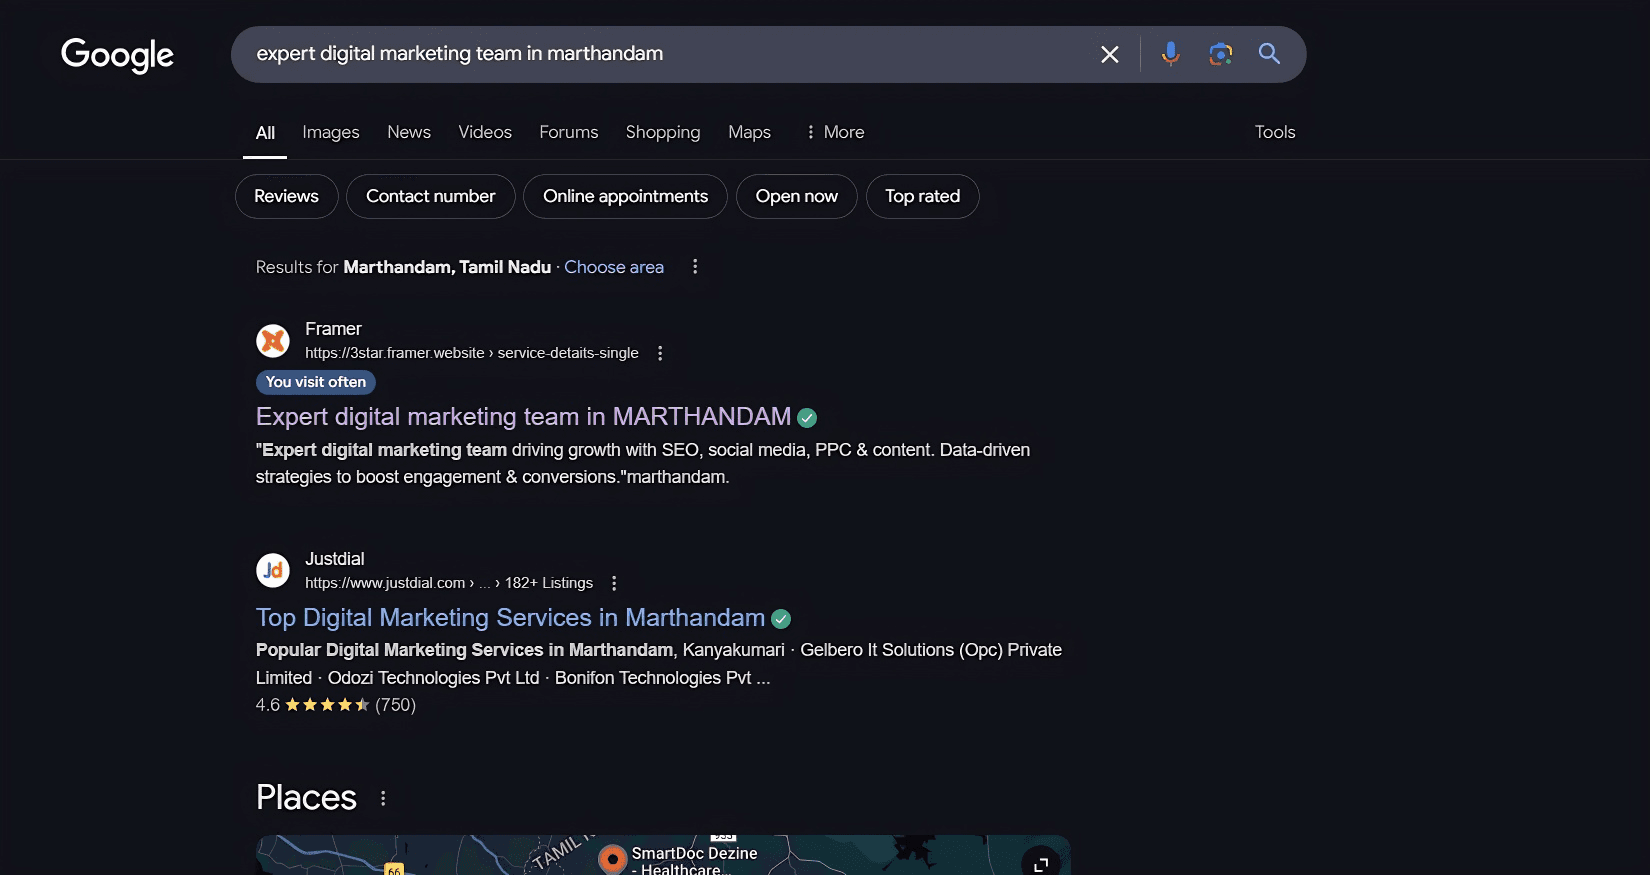
Task: Open 'Expert digital marketing team in MARTHANDAM' result
Action: 523,417
